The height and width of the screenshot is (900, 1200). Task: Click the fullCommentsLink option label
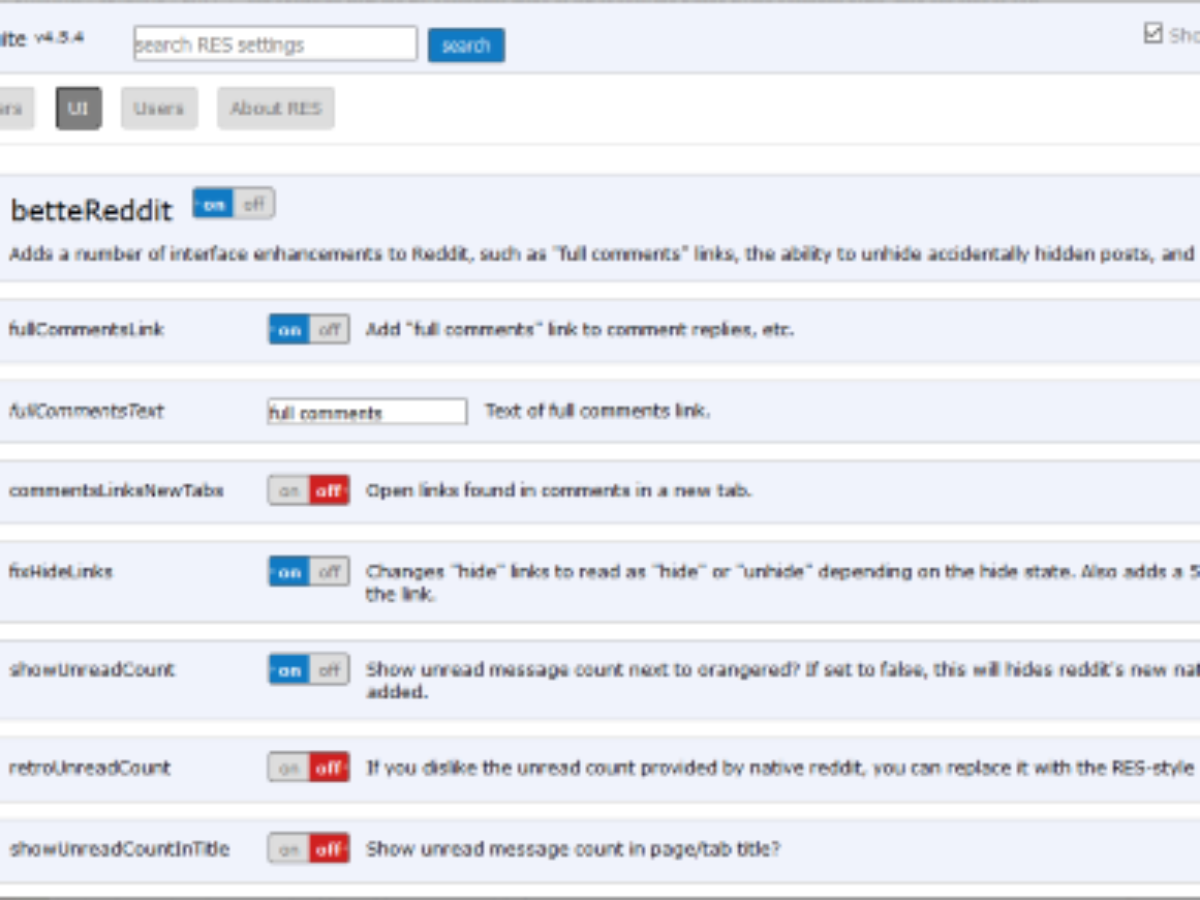pyautogui.click(x=87, y=329)
